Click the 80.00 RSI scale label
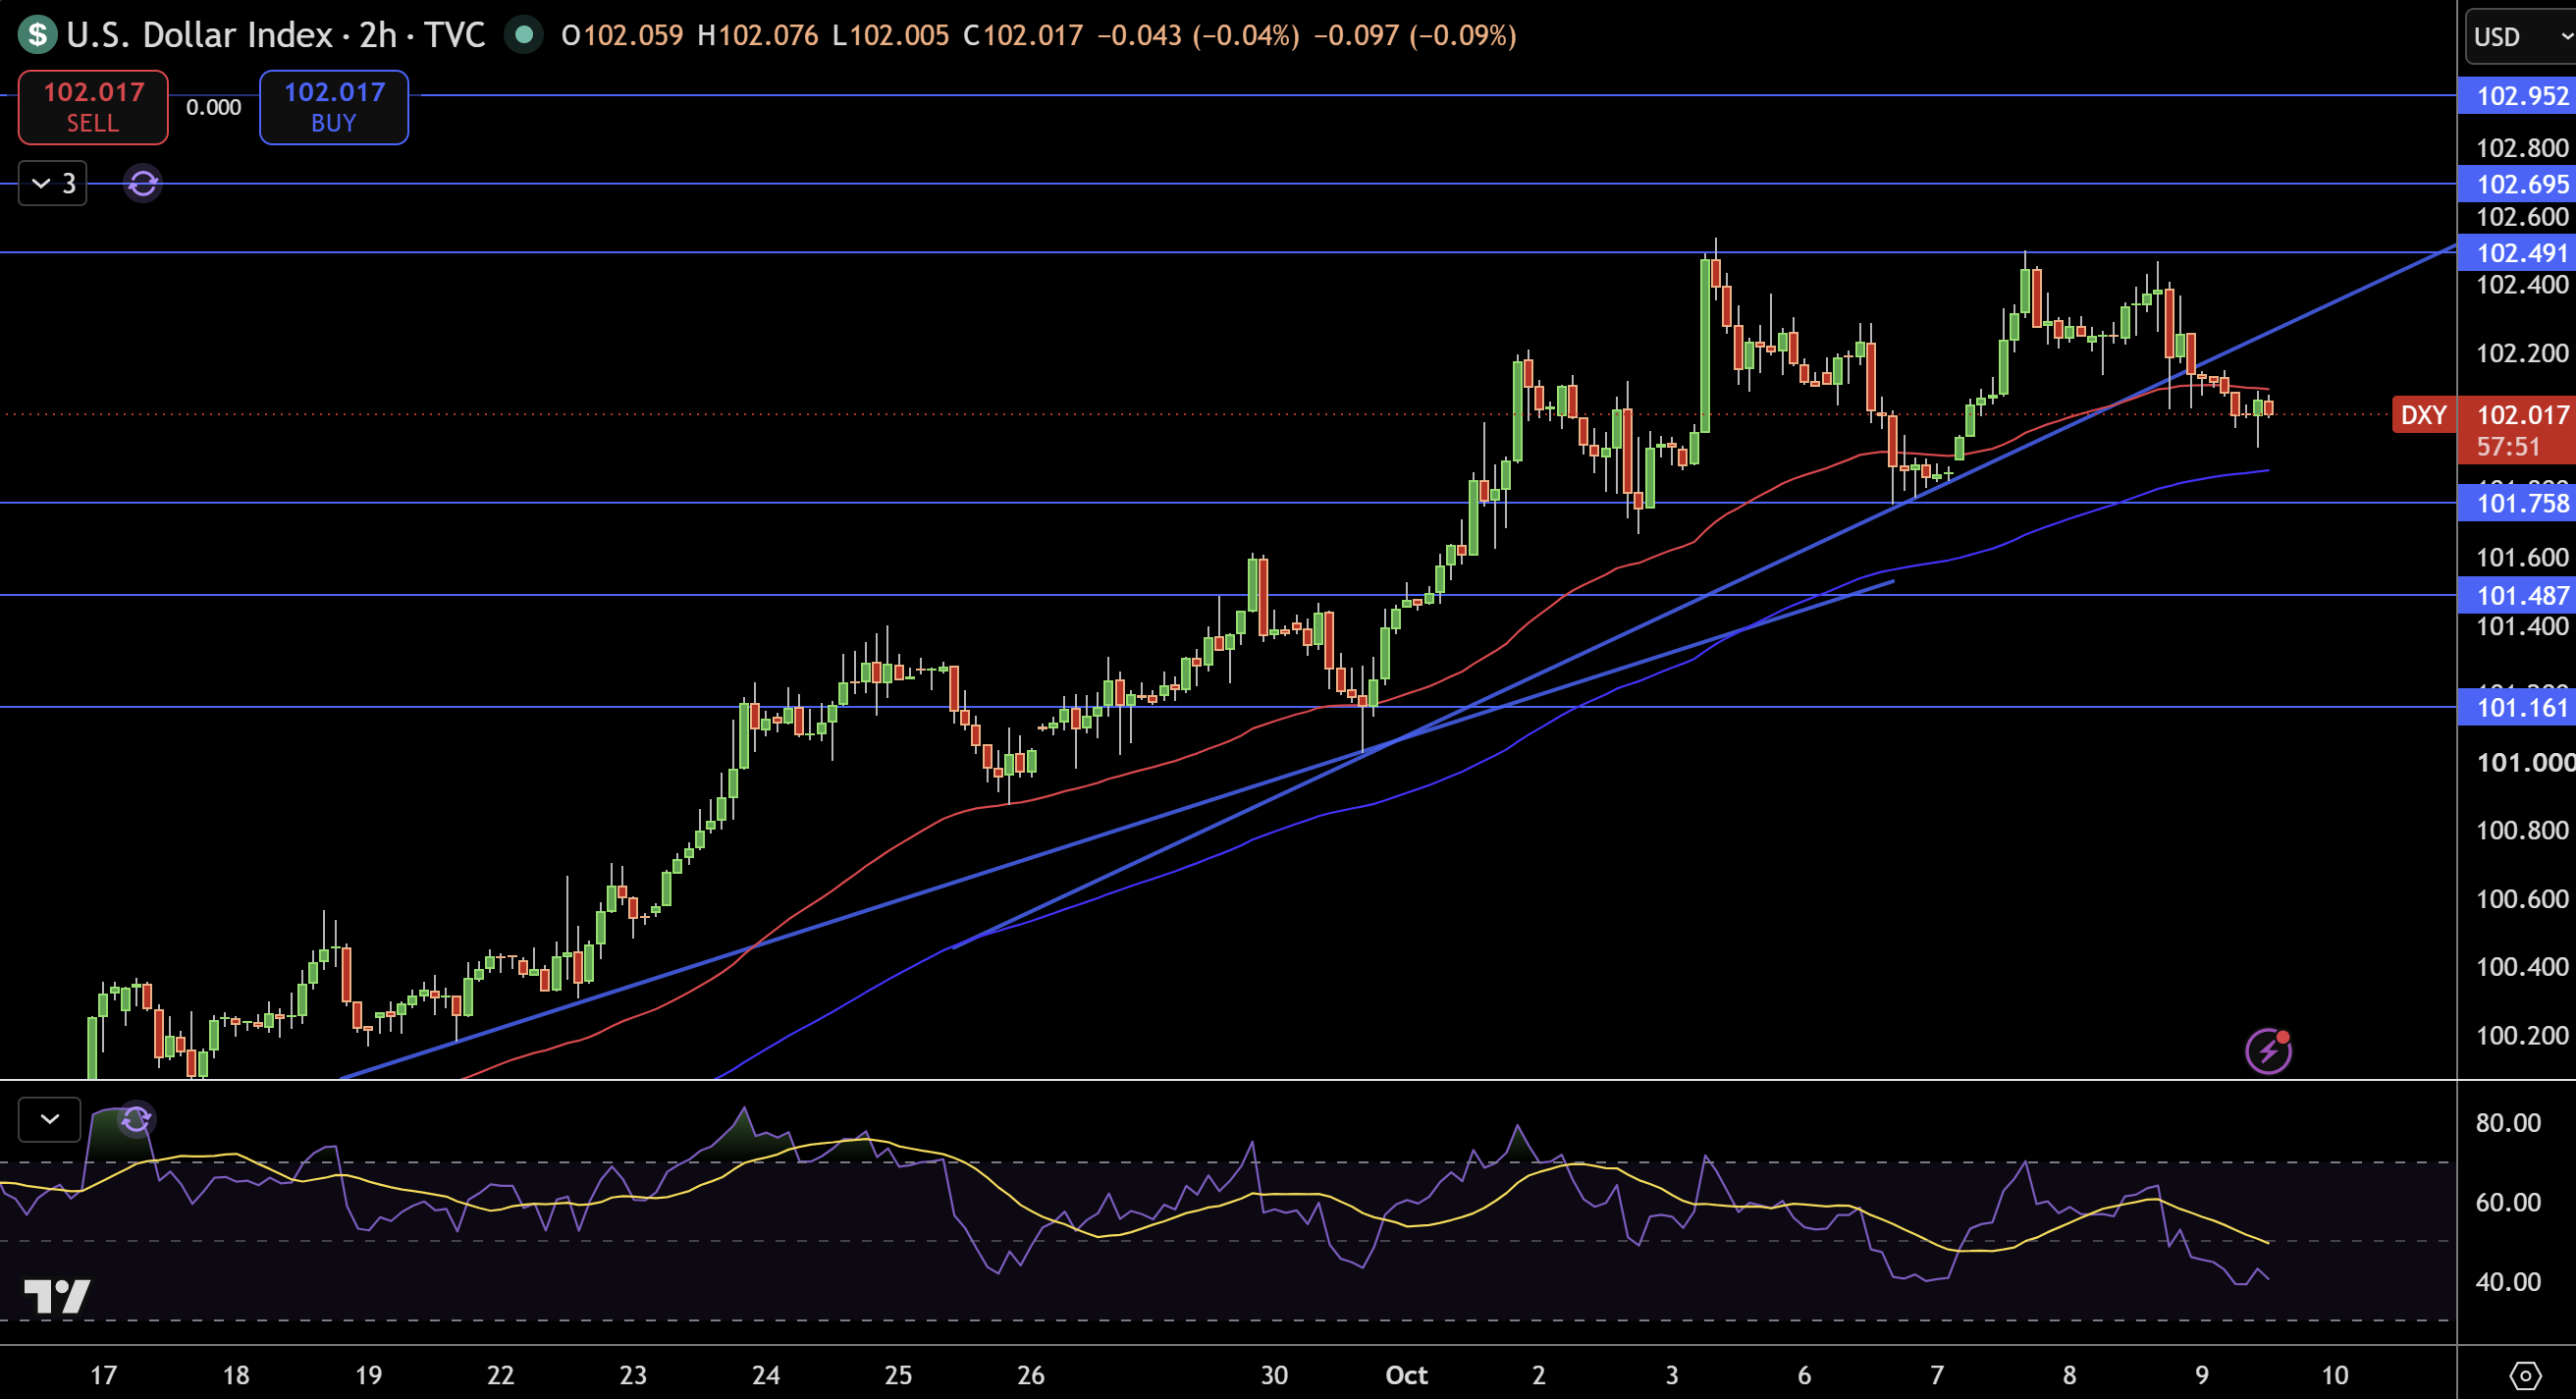 (2508, 1122)
